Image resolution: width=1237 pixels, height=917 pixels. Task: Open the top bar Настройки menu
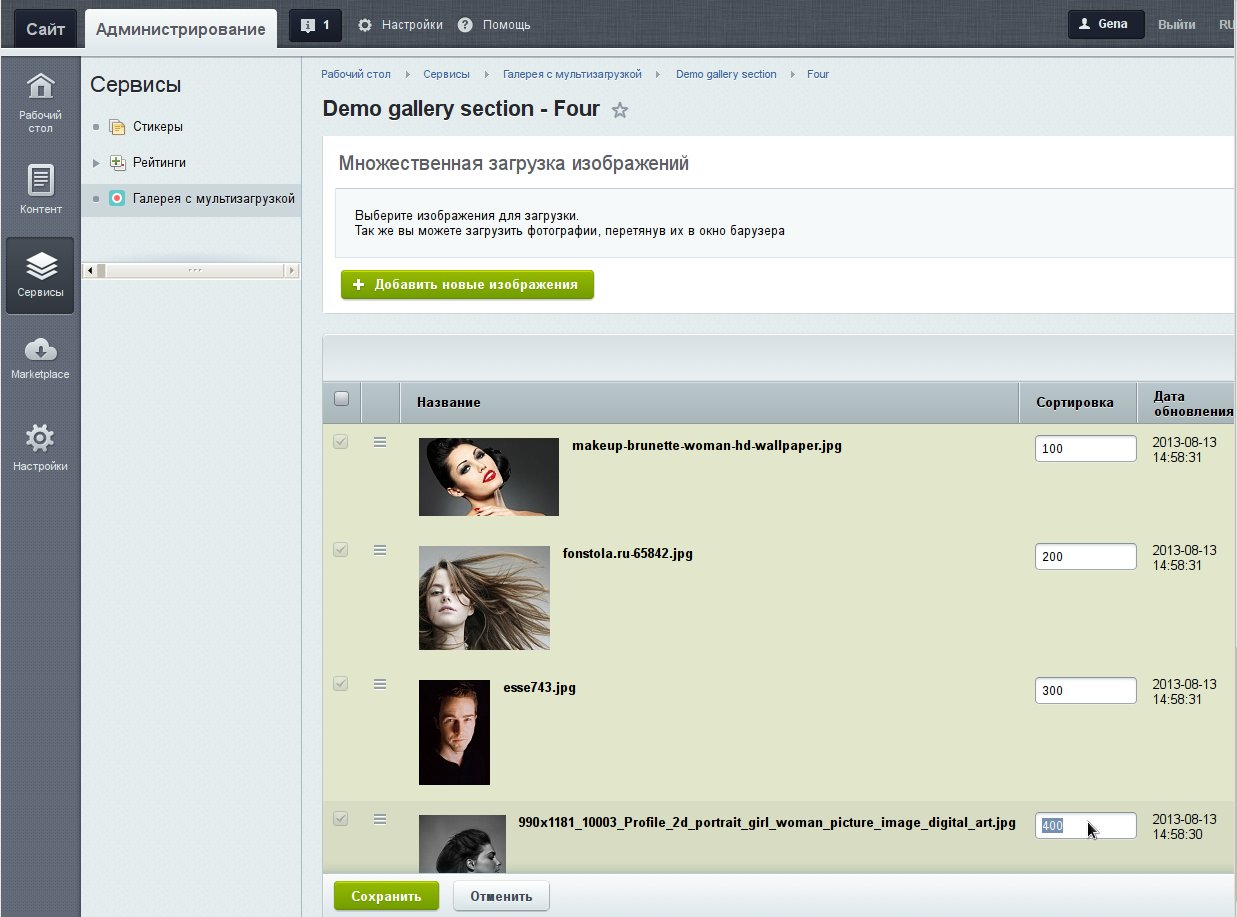(399, 24)
